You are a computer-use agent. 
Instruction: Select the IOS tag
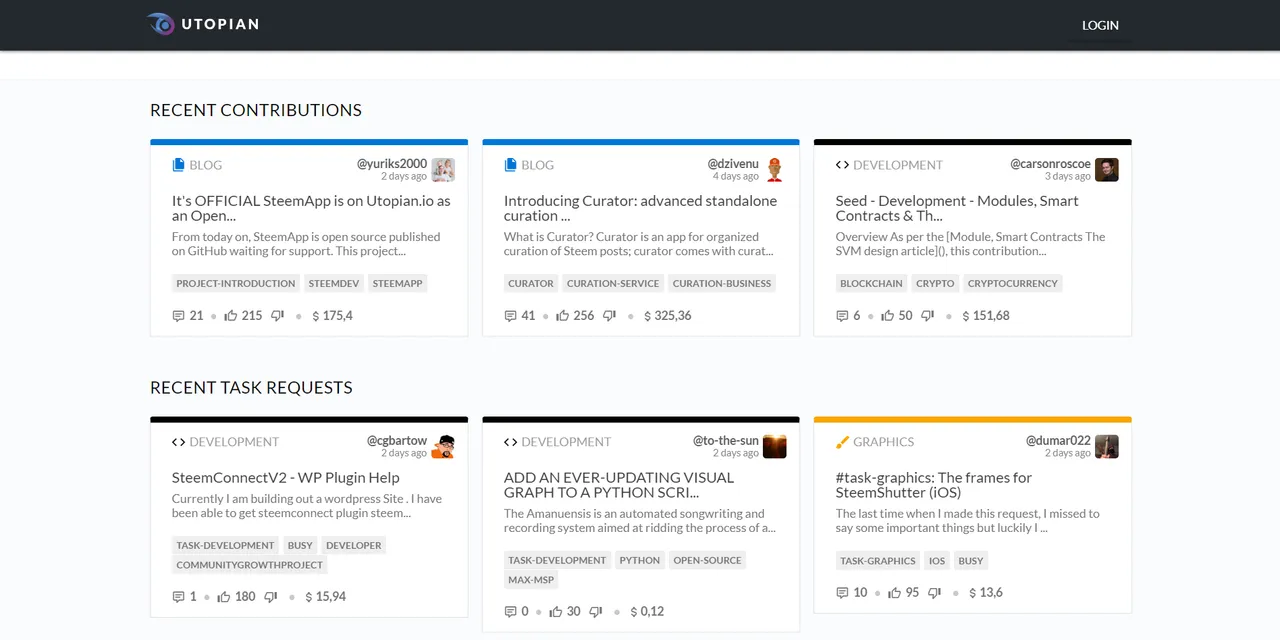tap(937, 561)
